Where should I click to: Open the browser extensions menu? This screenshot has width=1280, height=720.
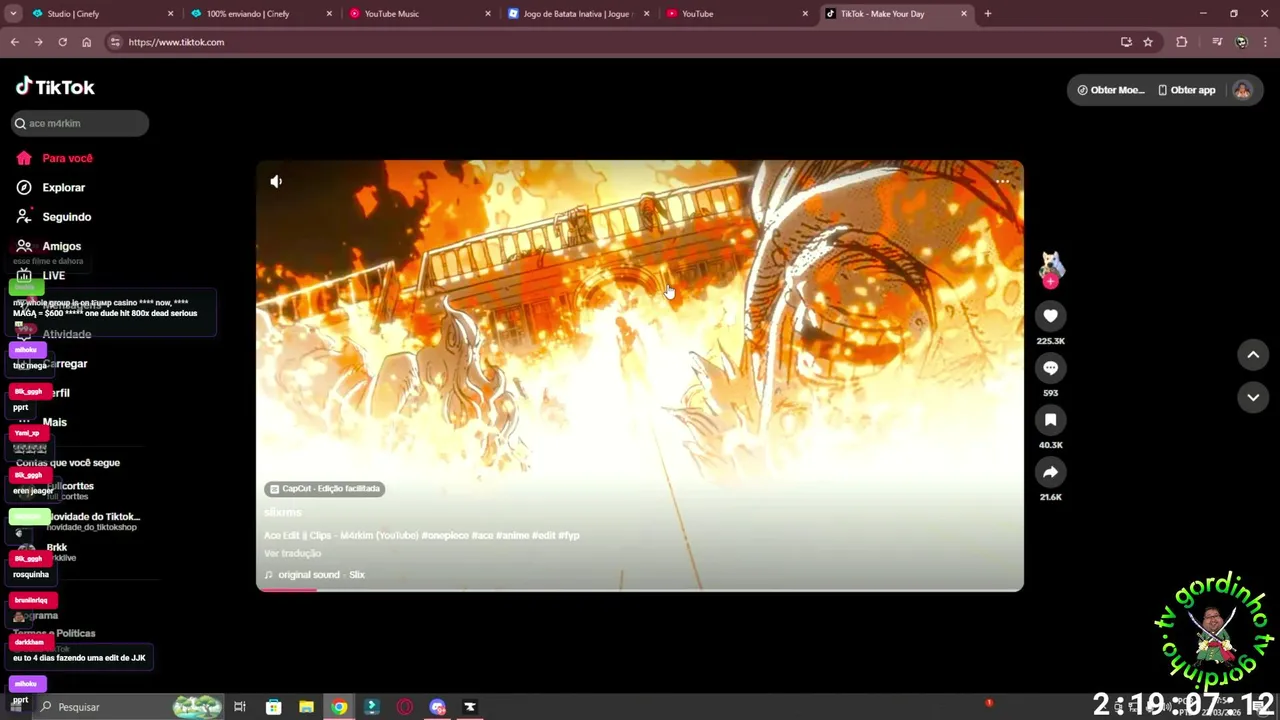point(1182,42)
